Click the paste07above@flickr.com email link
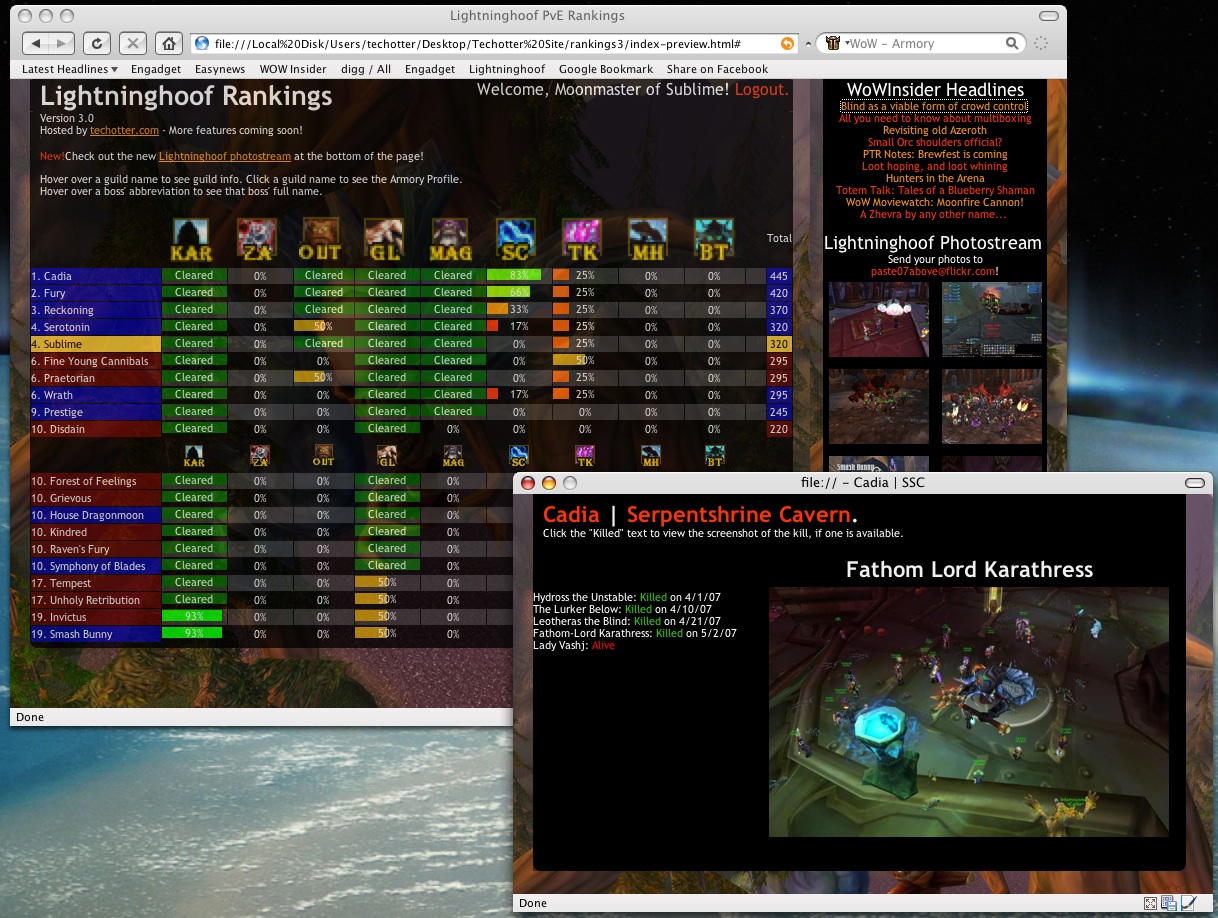 click(x=933, y=271)
